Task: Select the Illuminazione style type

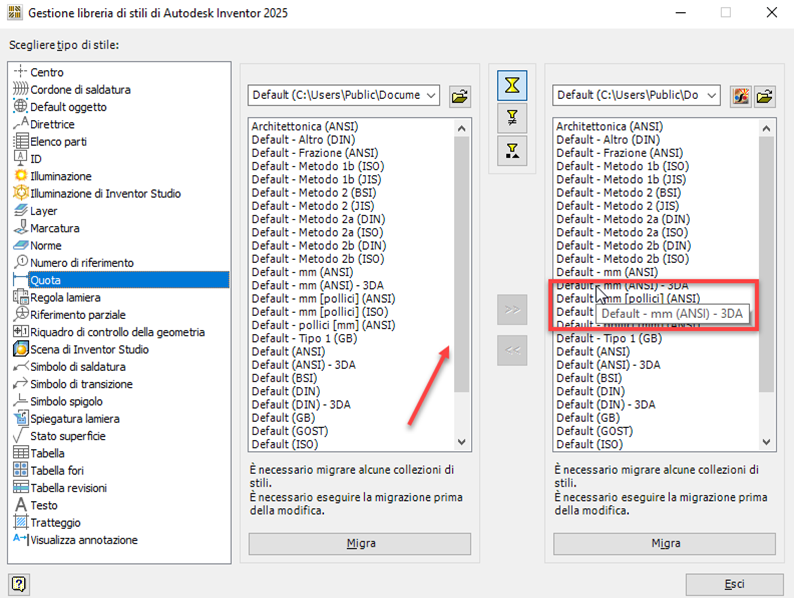Action: tap(53, 176)
